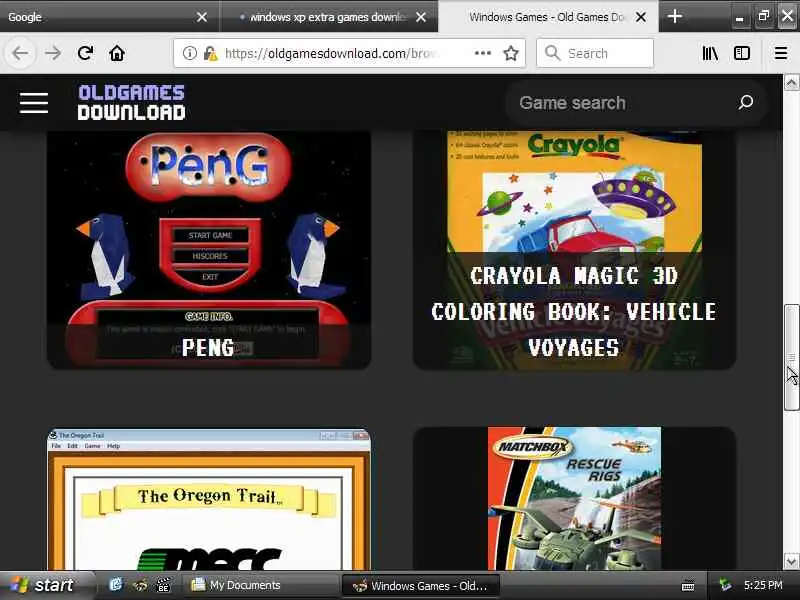Click the 5:25 PM system clock
The height and width of the screenshot is (600, 800).
[763, 585]
